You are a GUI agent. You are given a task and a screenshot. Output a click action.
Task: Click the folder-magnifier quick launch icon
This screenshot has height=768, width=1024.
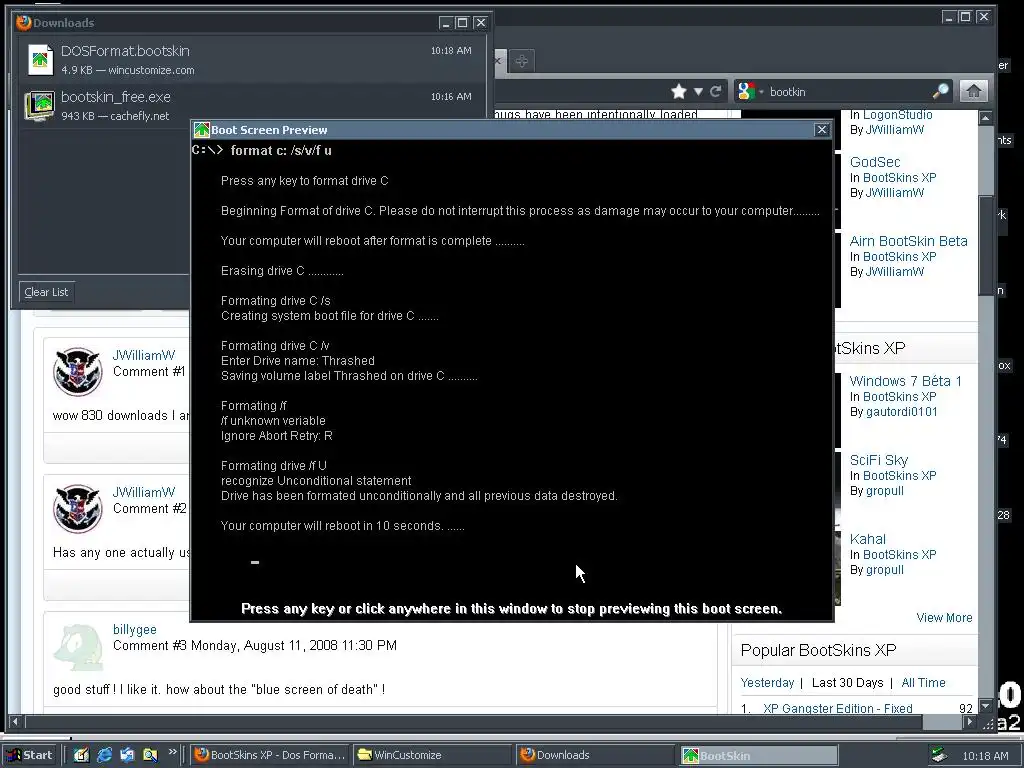point(150,755)
